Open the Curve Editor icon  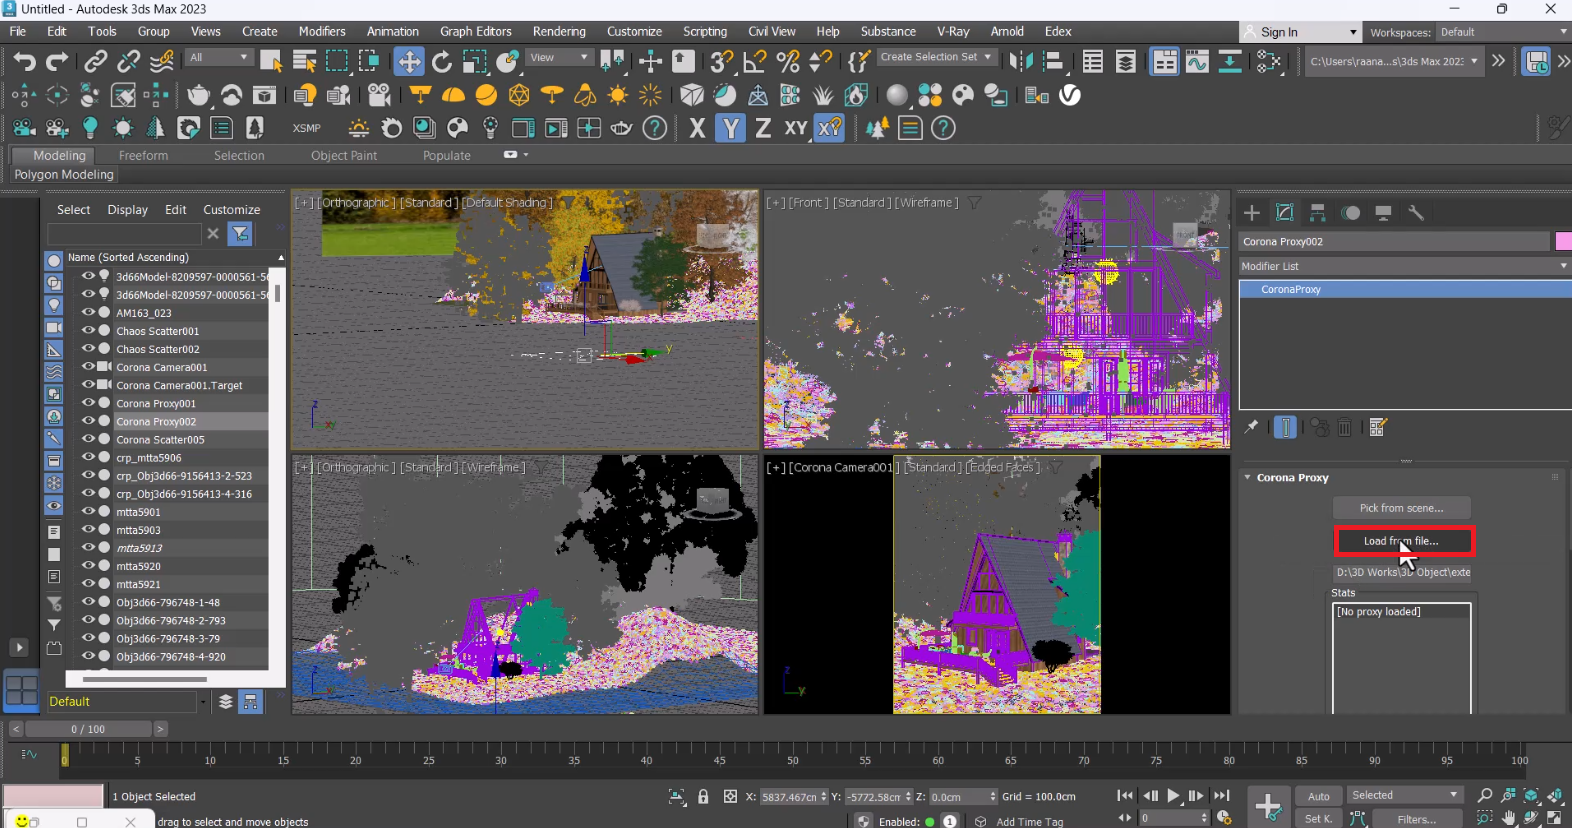tap(1197, 62)
